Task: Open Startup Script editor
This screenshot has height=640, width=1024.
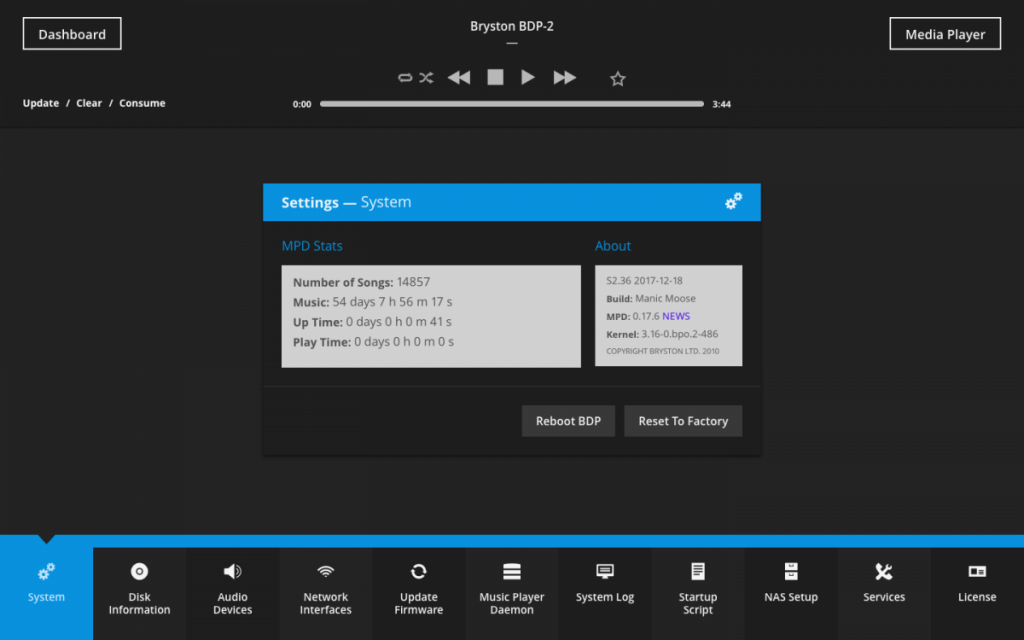Action: pos(698,594)
